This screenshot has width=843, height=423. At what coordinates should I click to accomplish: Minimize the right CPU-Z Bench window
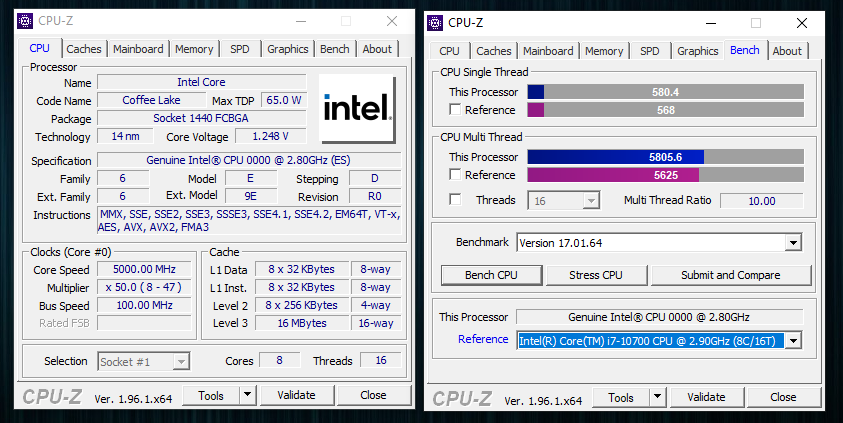[x=711, y=23]
